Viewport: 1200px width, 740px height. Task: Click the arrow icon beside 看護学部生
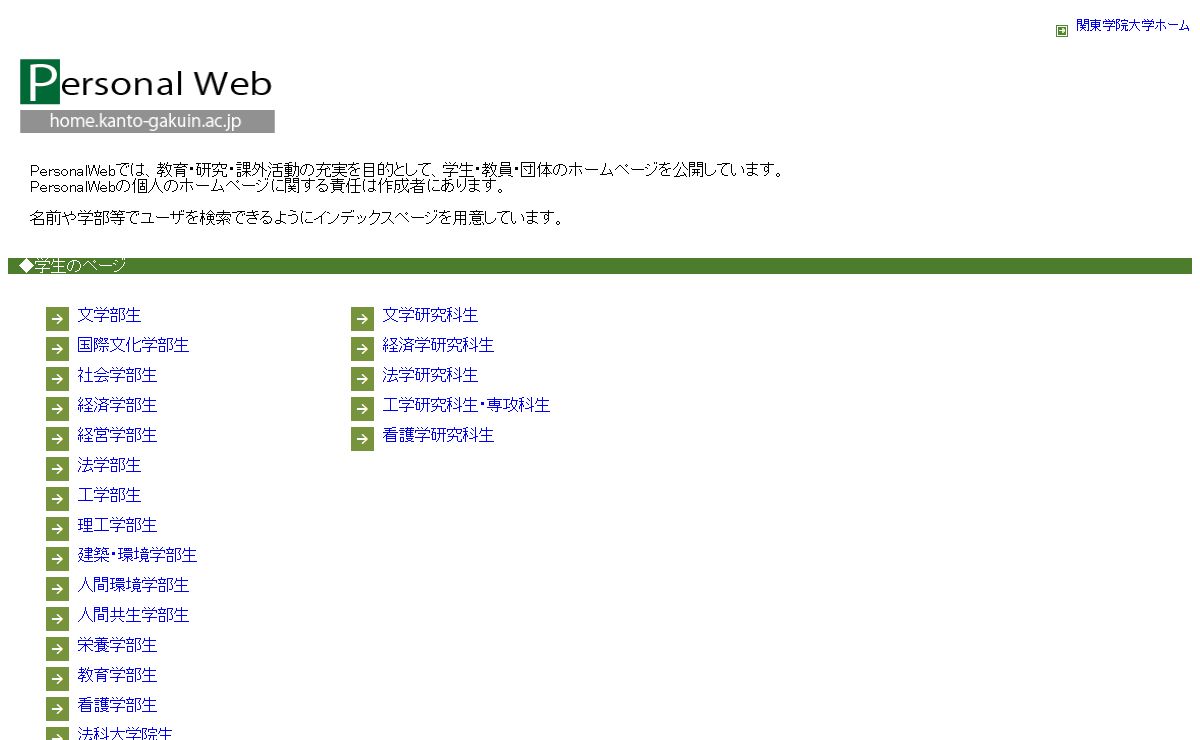pyautogui.click(x=57, y=709)
